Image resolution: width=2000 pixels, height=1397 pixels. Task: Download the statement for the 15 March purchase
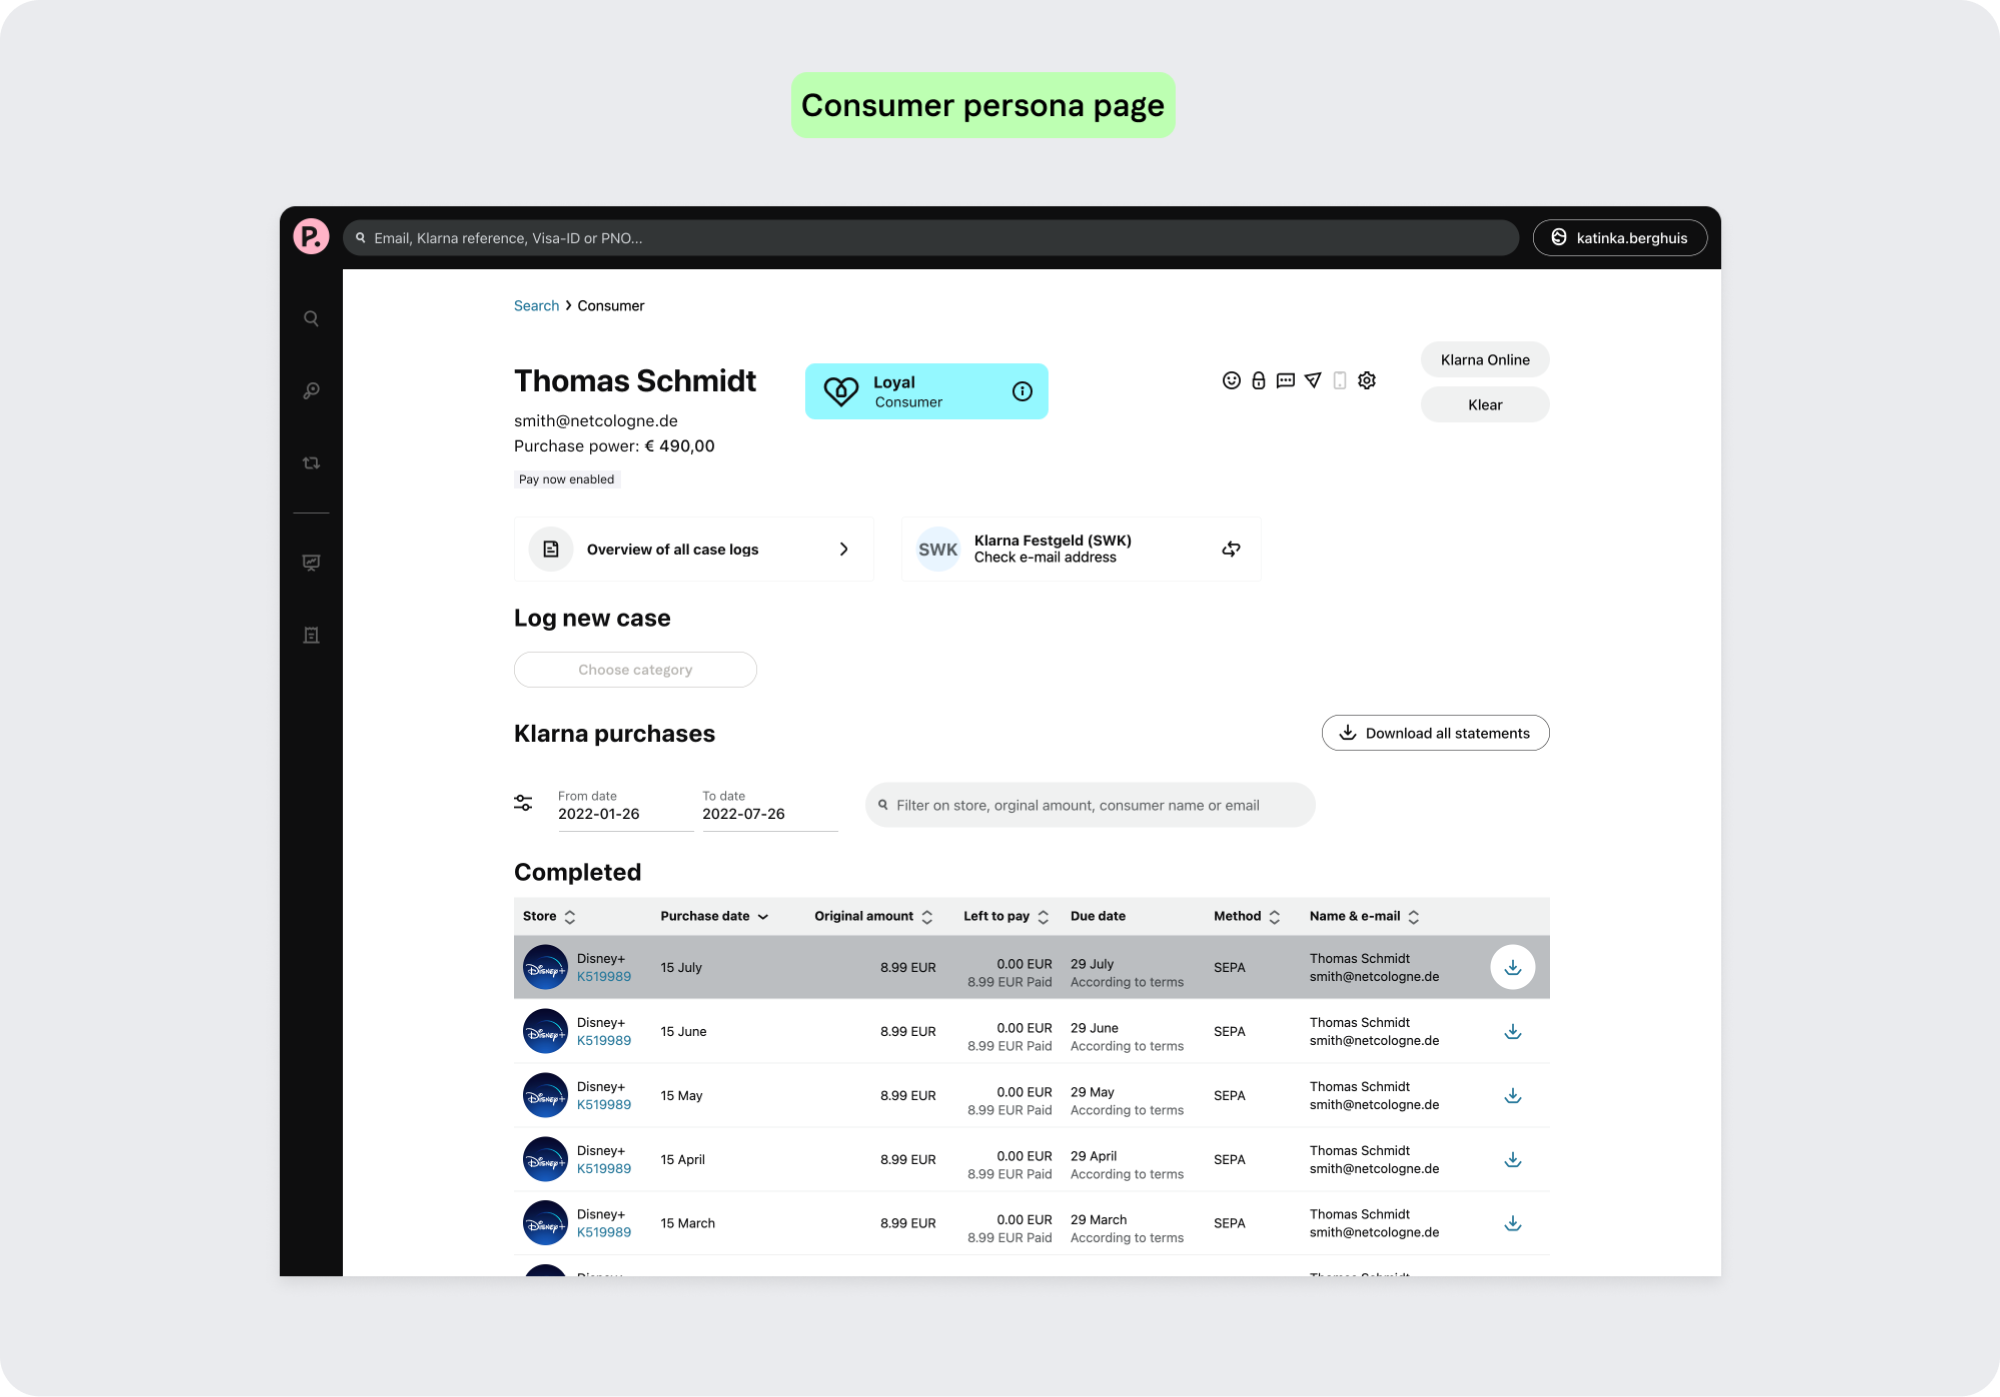tap(1513, 1223)
